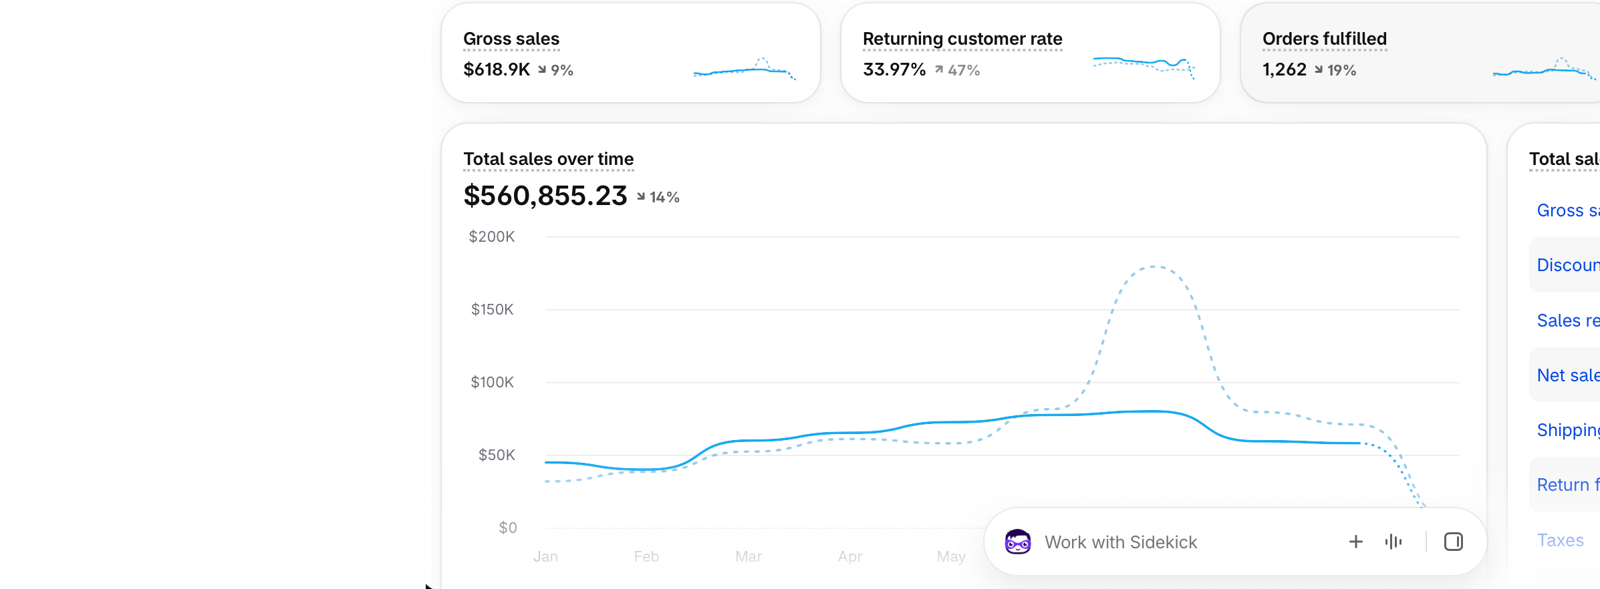Click the 1,262 orders fulfilled value
The height and width of the screenshot is (589, 1600).
(1284, 70)
